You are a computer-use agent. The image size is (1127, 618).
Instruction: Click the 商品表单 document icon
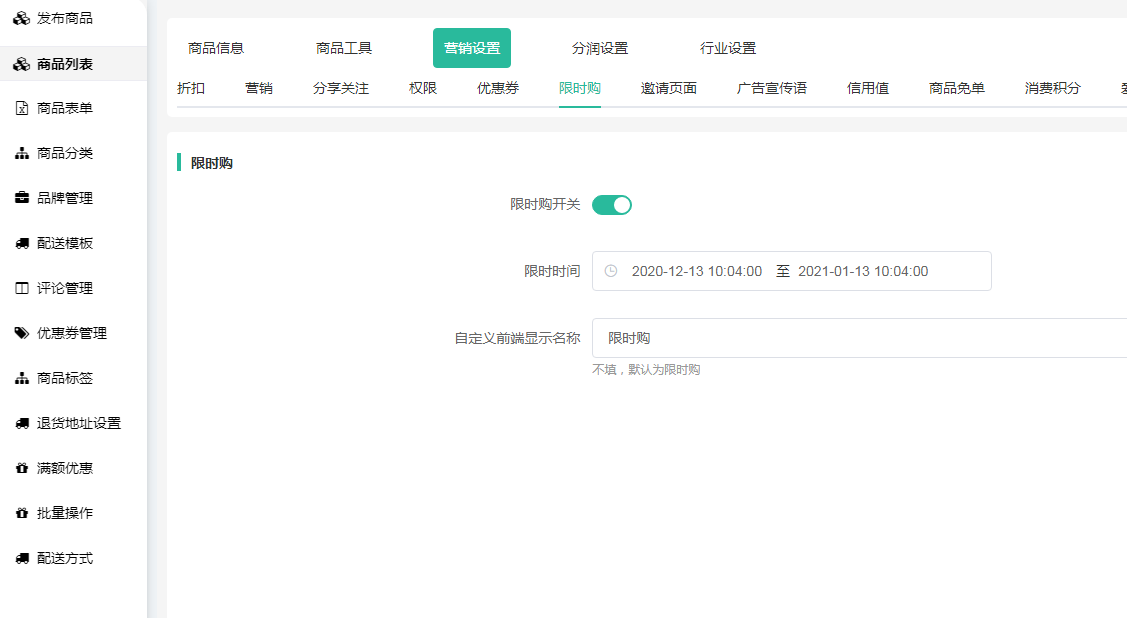coord(21,108)
